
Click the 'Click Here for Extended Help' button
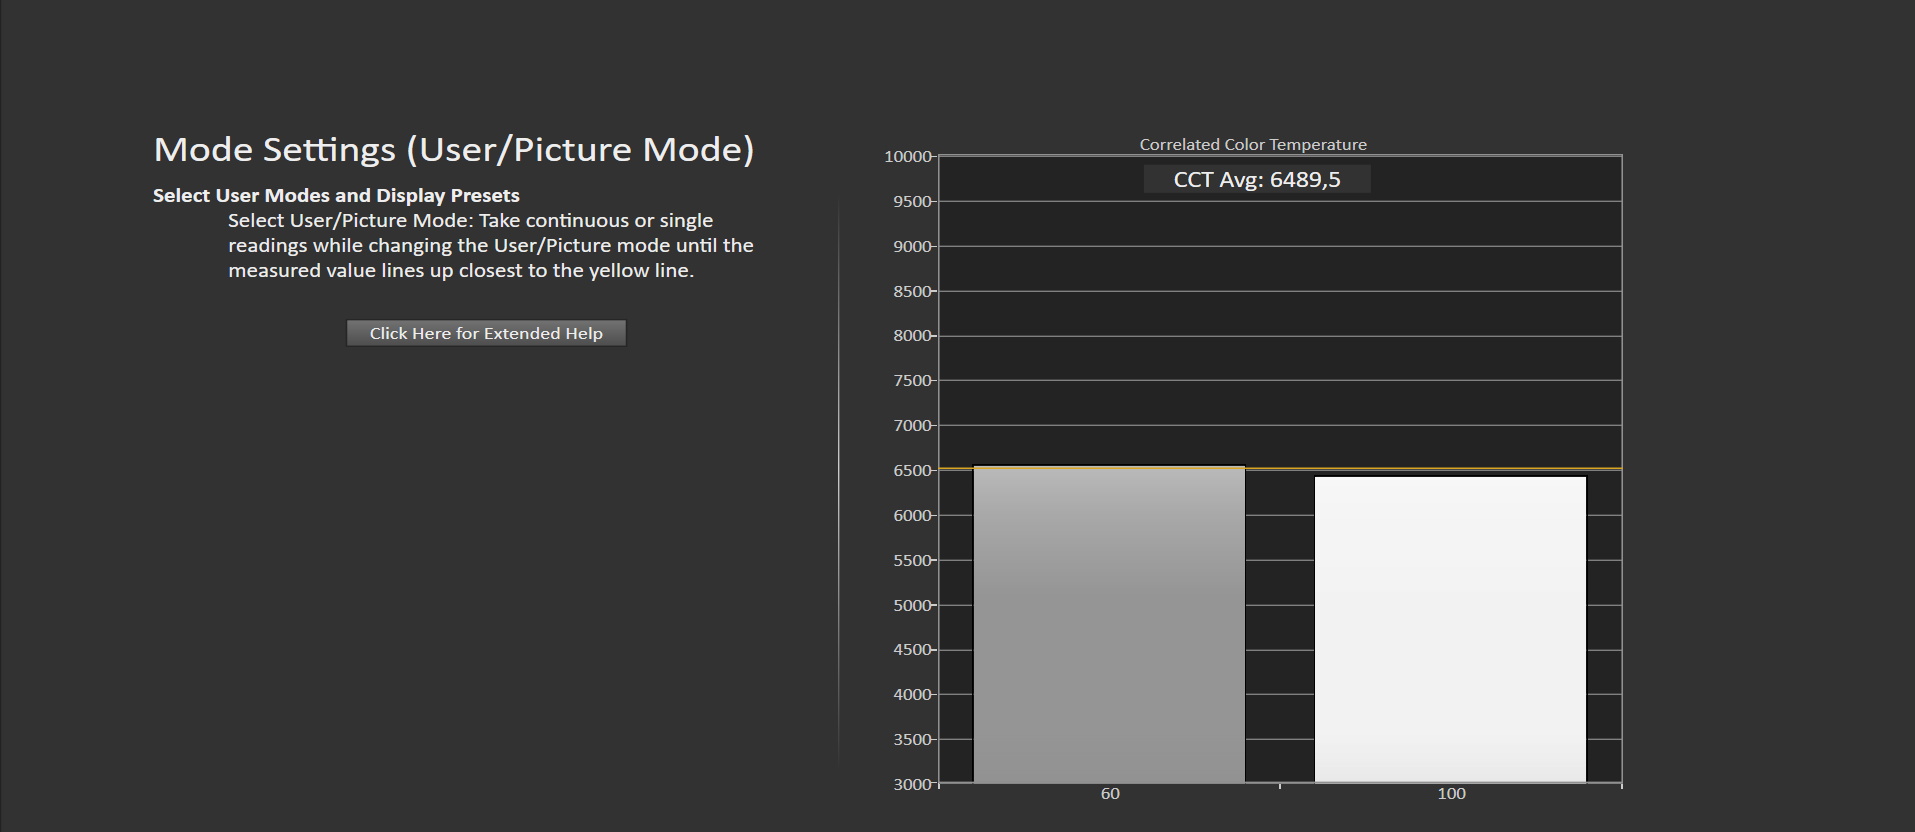point(486,333)
